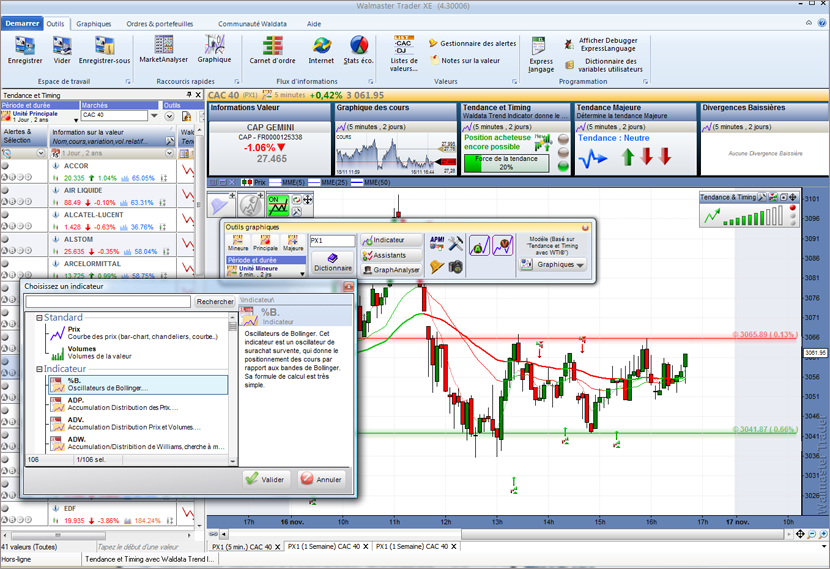The height and width of the screenshot is (569, 830).
Task: Select the Mineure unit in Outils graphiques
Action: coord(238,243)
